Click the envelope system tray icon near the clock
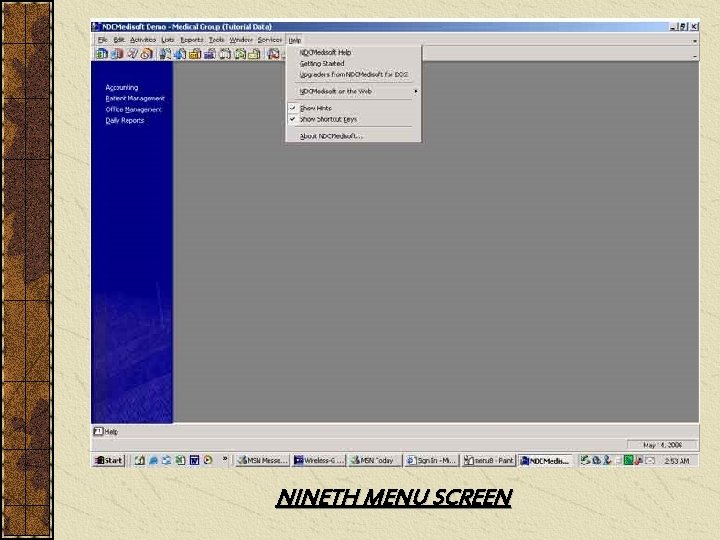720x540 pixels. [650, 460]
